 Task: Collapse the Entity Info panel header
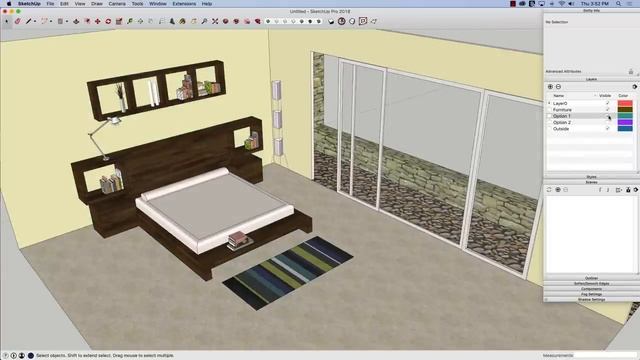click(591, 11)
